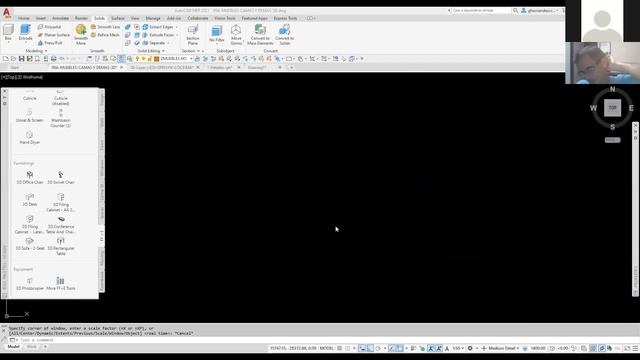Toggle MODEL space in status bar
640x360 pixels.
click(327, 348)
